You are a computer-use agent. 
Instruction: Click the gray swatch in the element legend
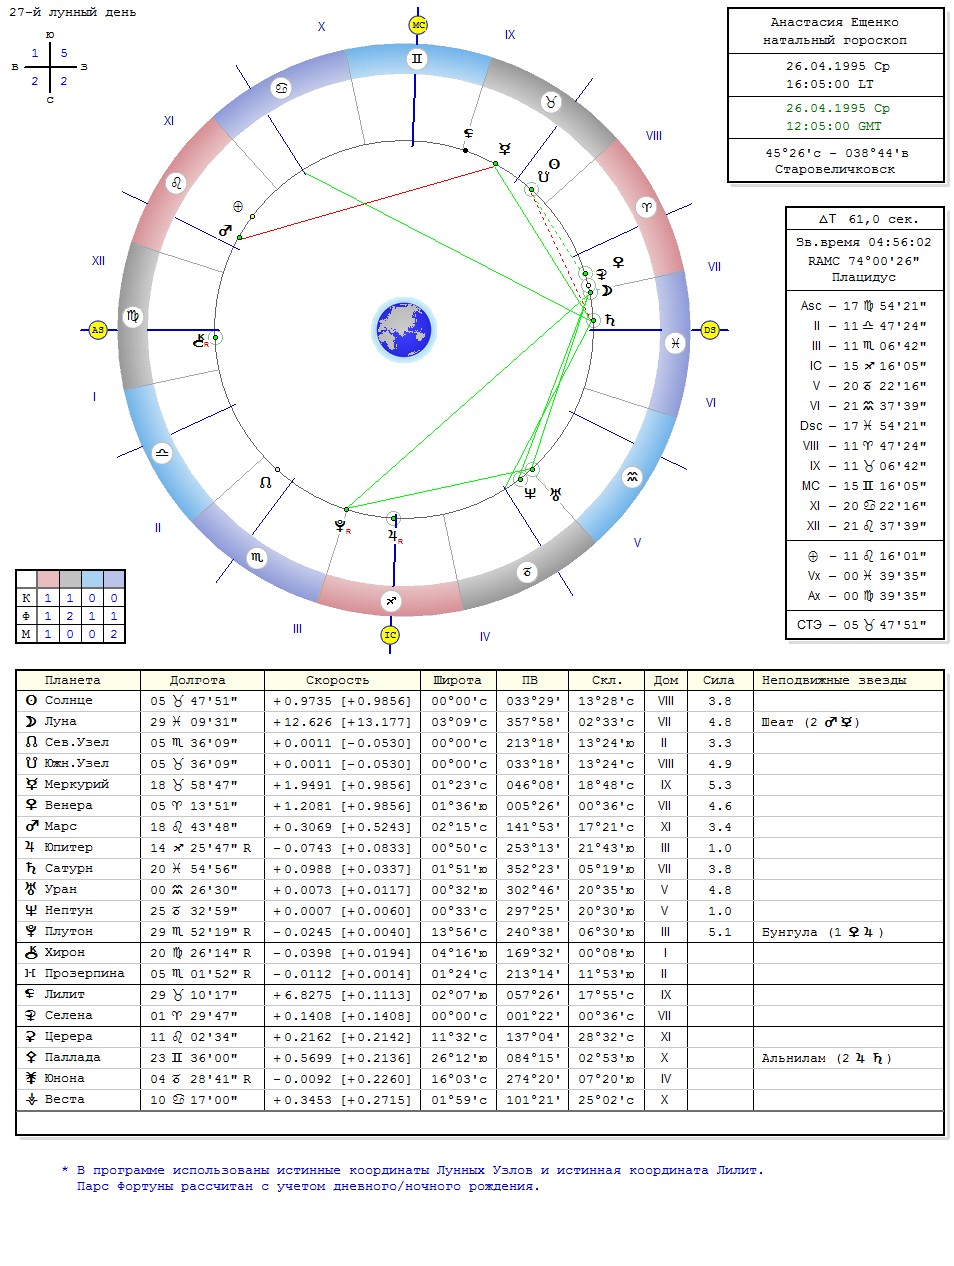tap(70, 580)
